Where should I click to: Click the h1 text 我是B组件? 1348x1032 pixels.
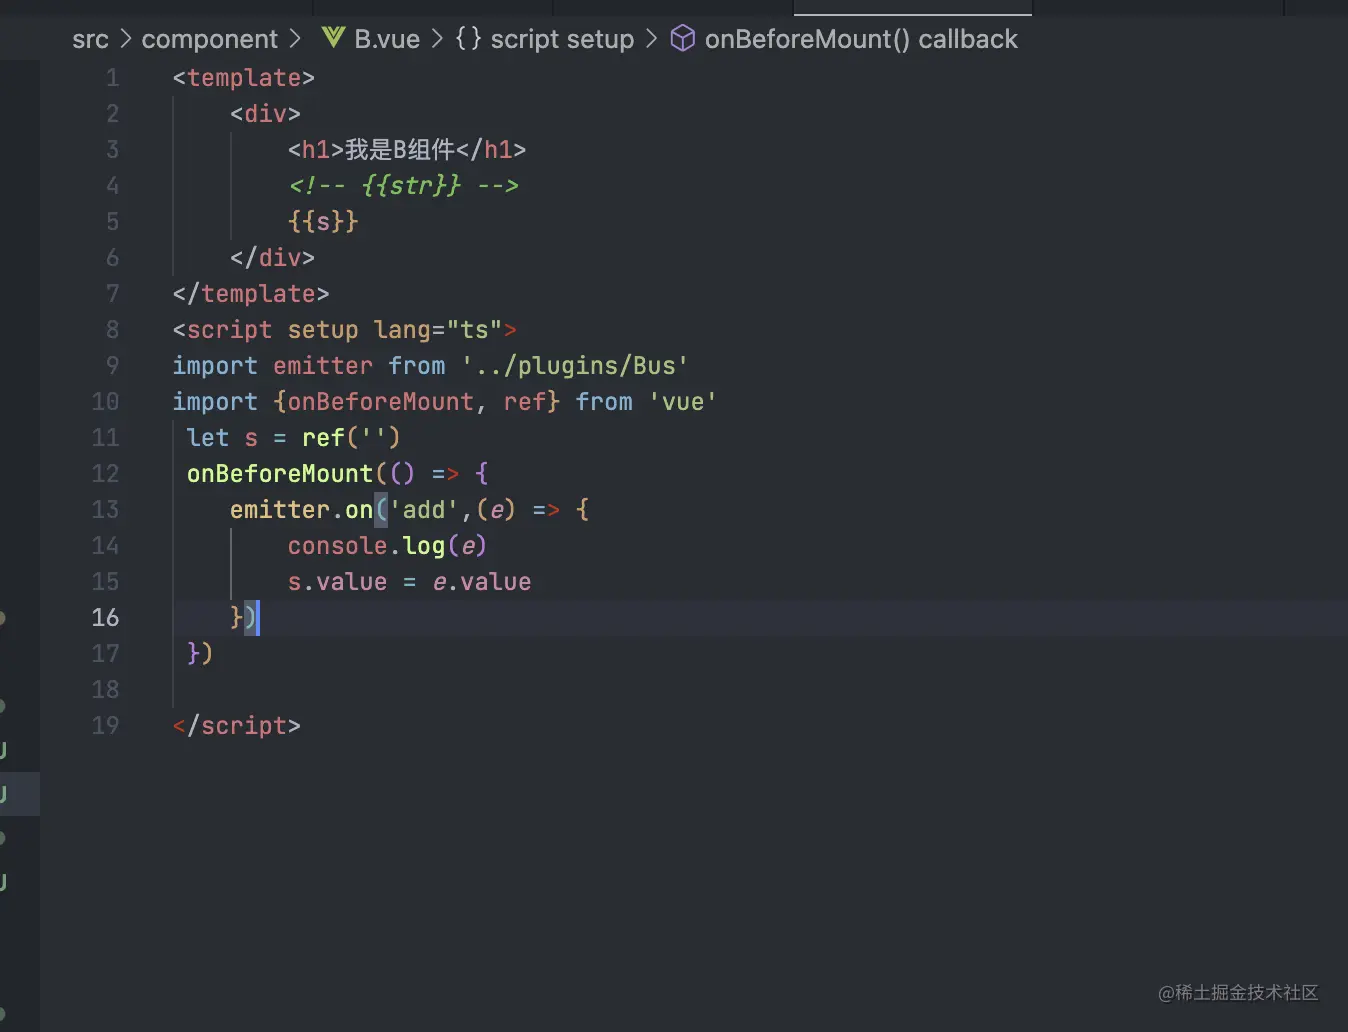click(400, 150)
